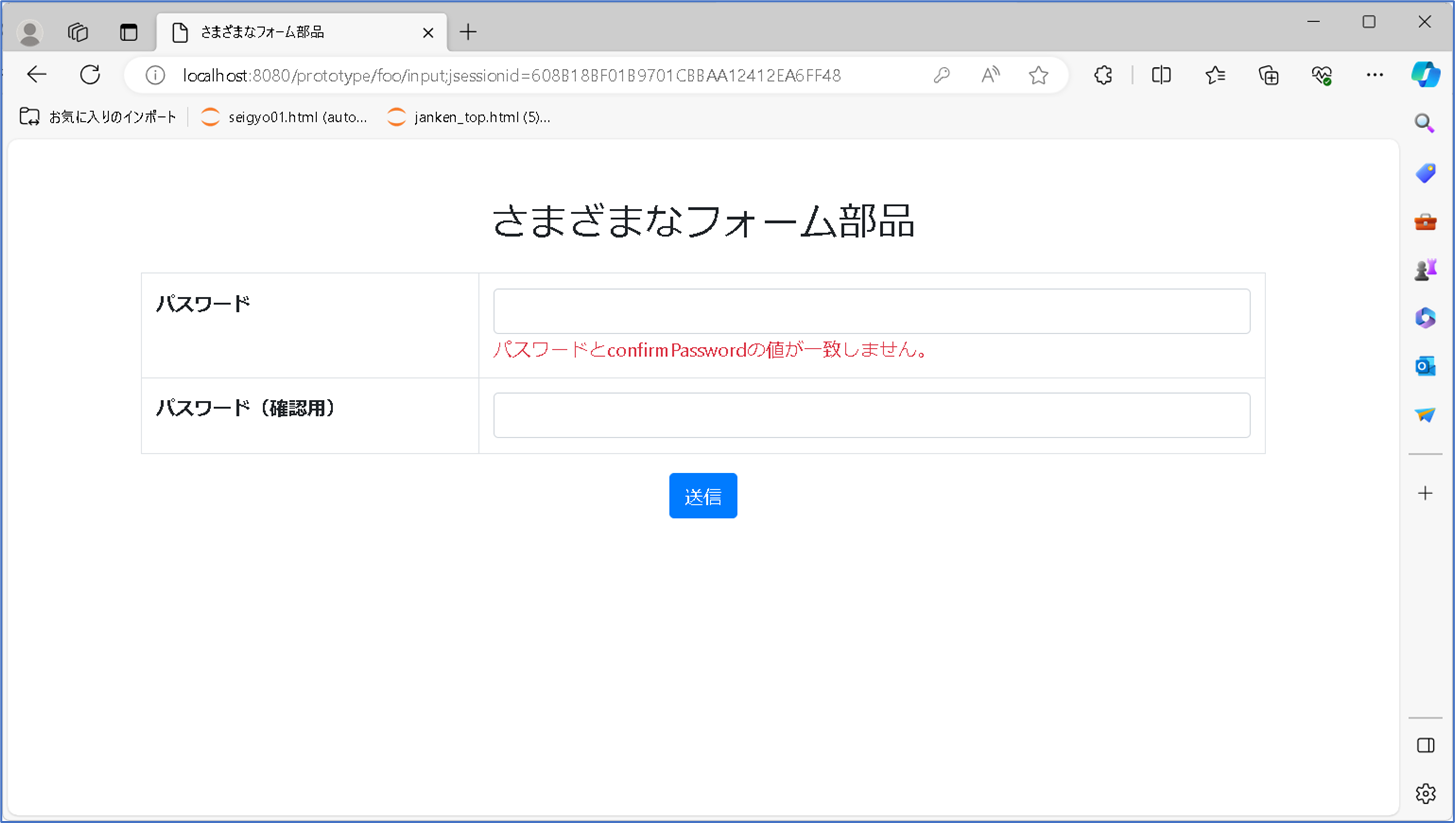Viewport: 1455px width, 823px height.
Task: Open the tab actions menu icon
Action: (x=128, y=32)
